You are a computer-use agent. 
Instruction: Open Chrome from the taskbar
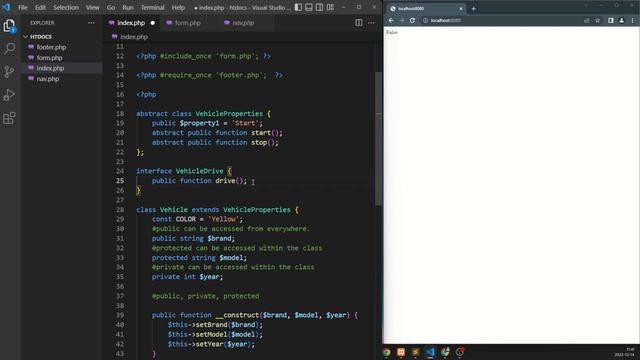pyautogui.click(x=387, y=352)
